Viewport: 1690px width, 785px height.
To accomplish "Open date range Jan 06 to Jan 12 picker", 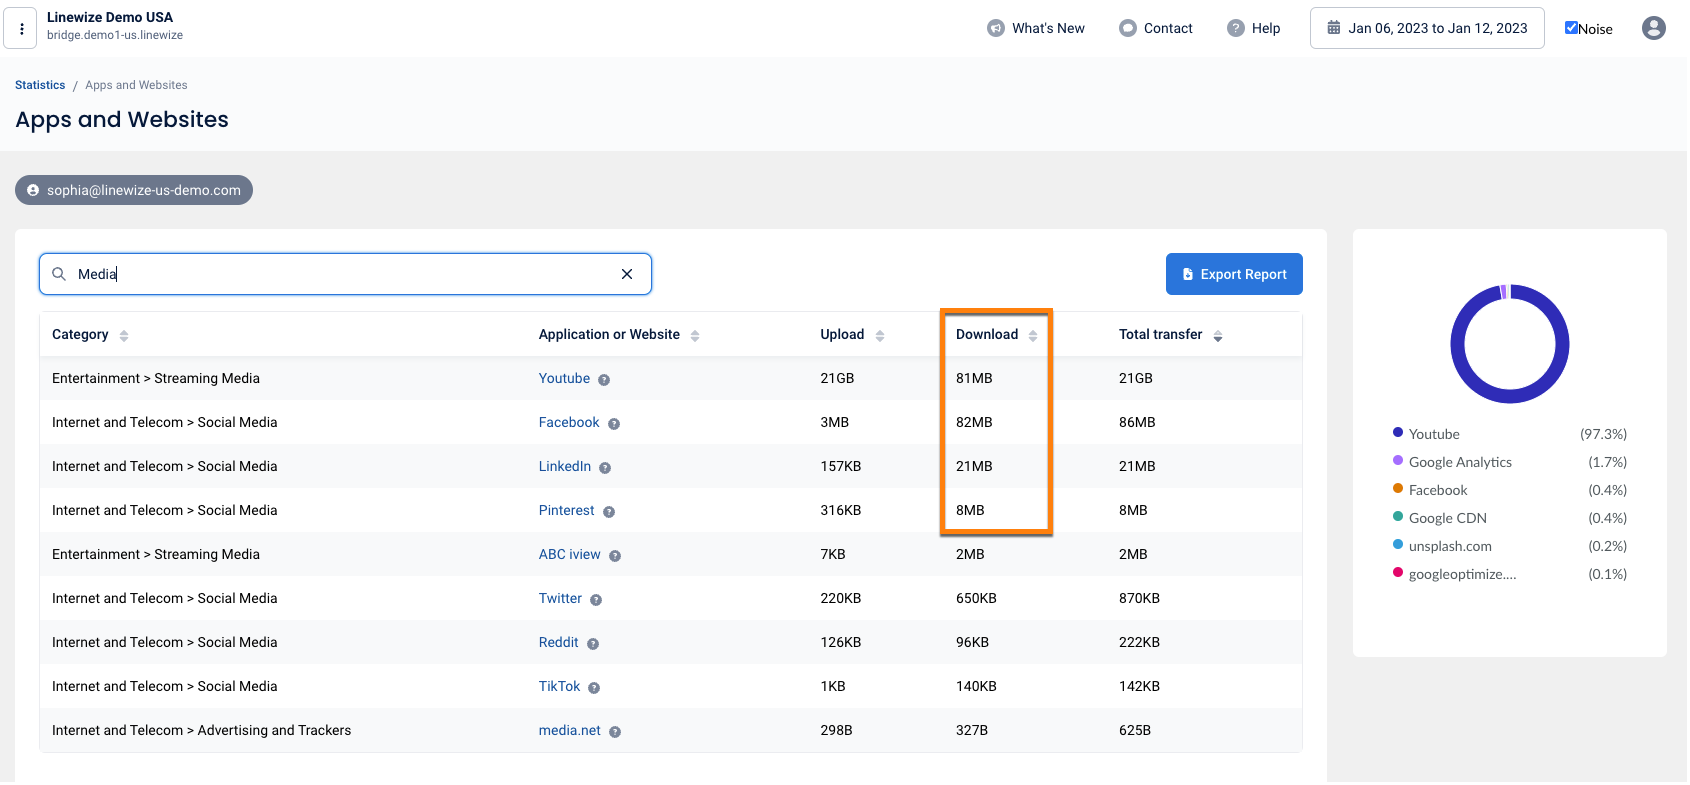I will 1427,28.
